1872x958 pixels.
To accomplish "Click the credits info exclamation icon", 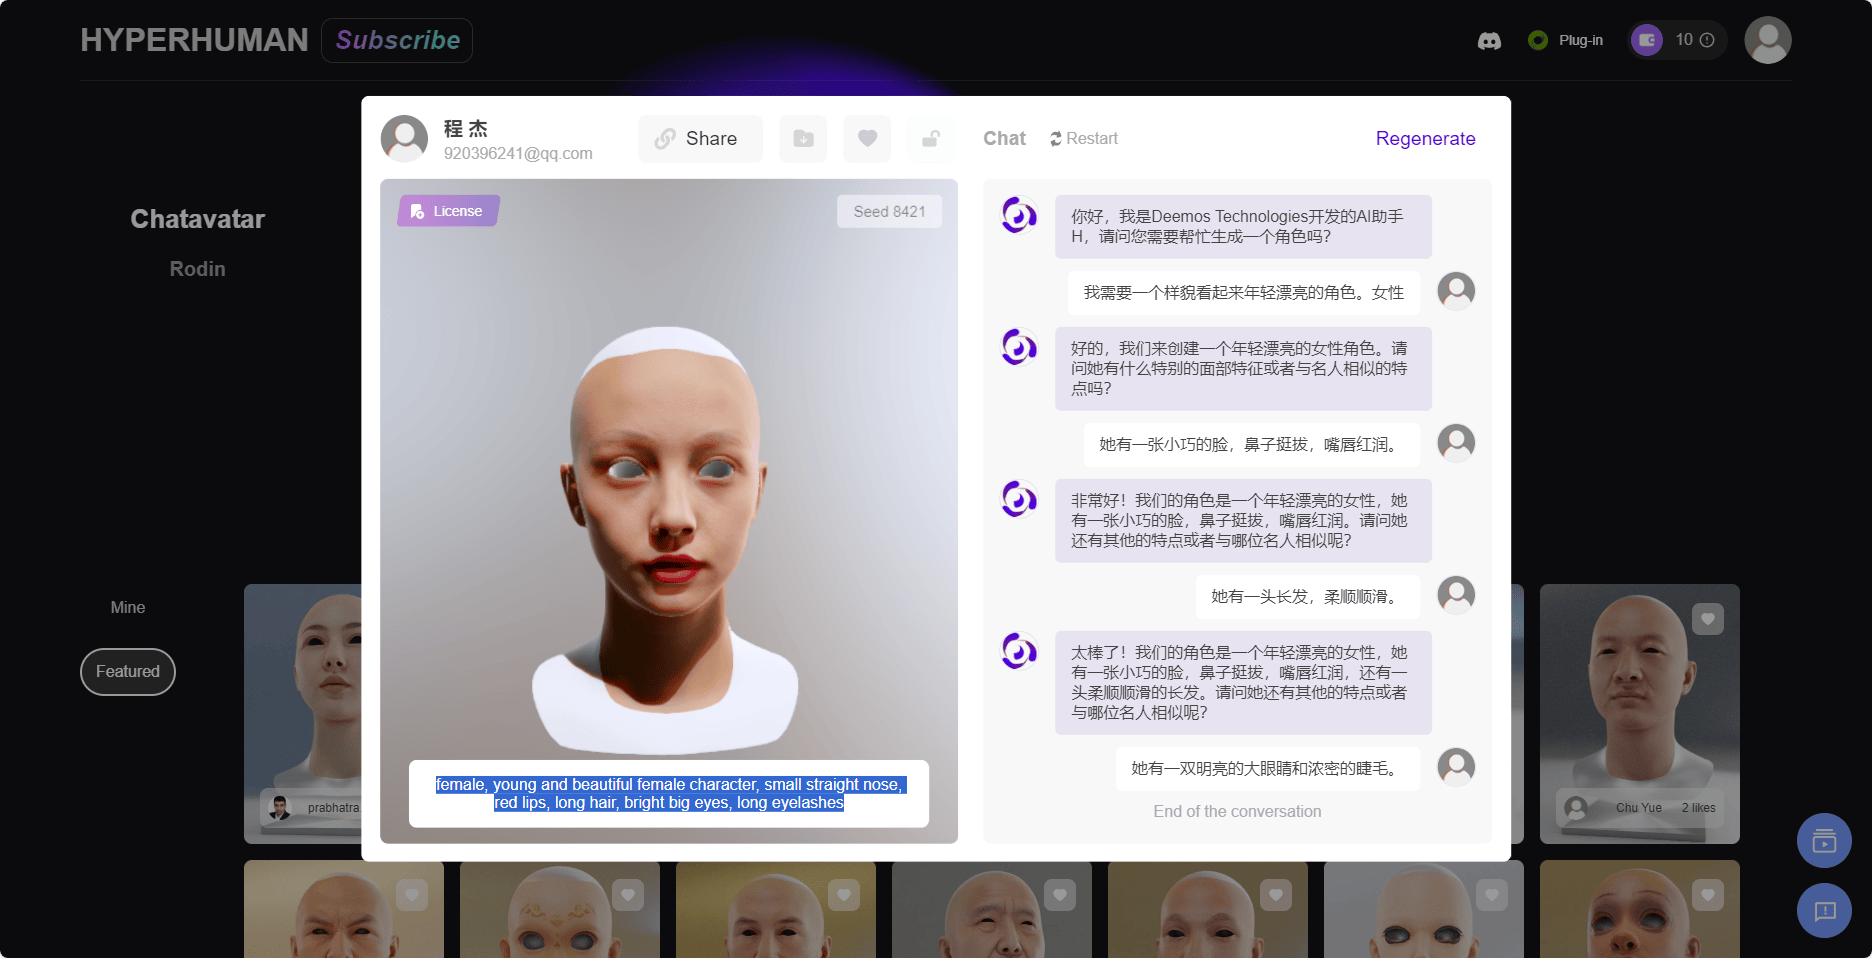I will pos(1707,40).
